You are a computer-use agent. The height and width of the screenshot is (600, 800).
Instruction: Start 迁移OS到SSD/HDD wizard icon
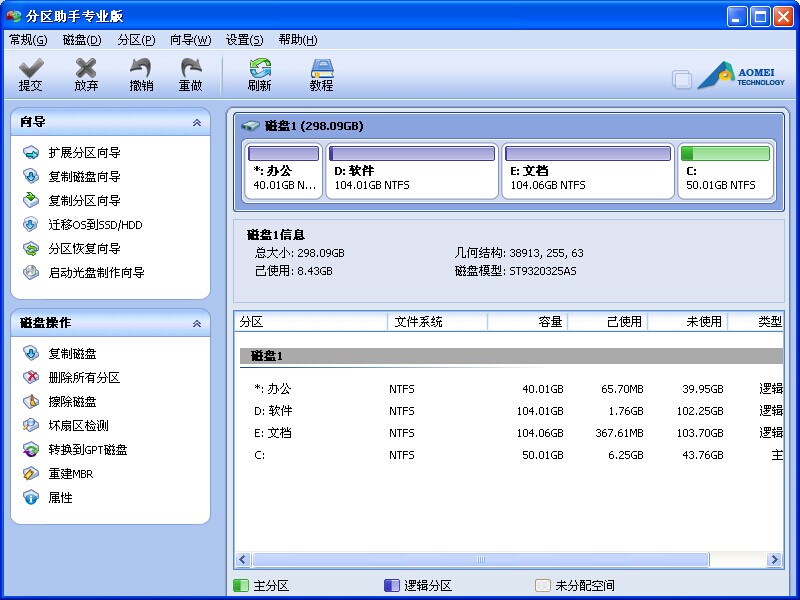click(31, 224)
